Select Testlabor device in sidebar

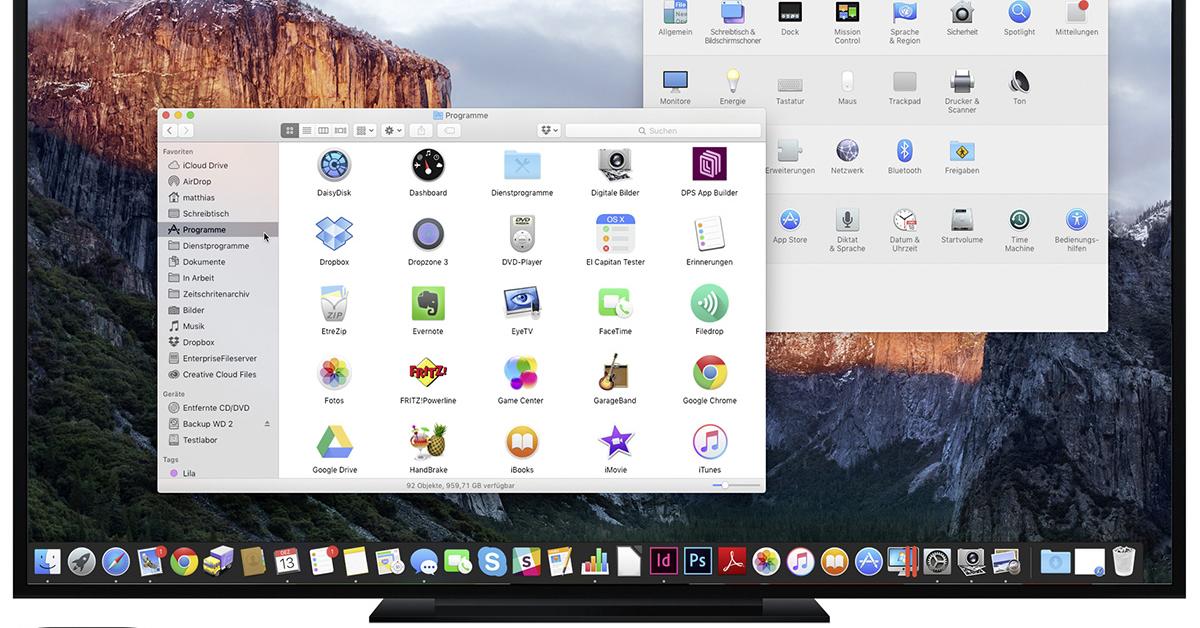200,440
